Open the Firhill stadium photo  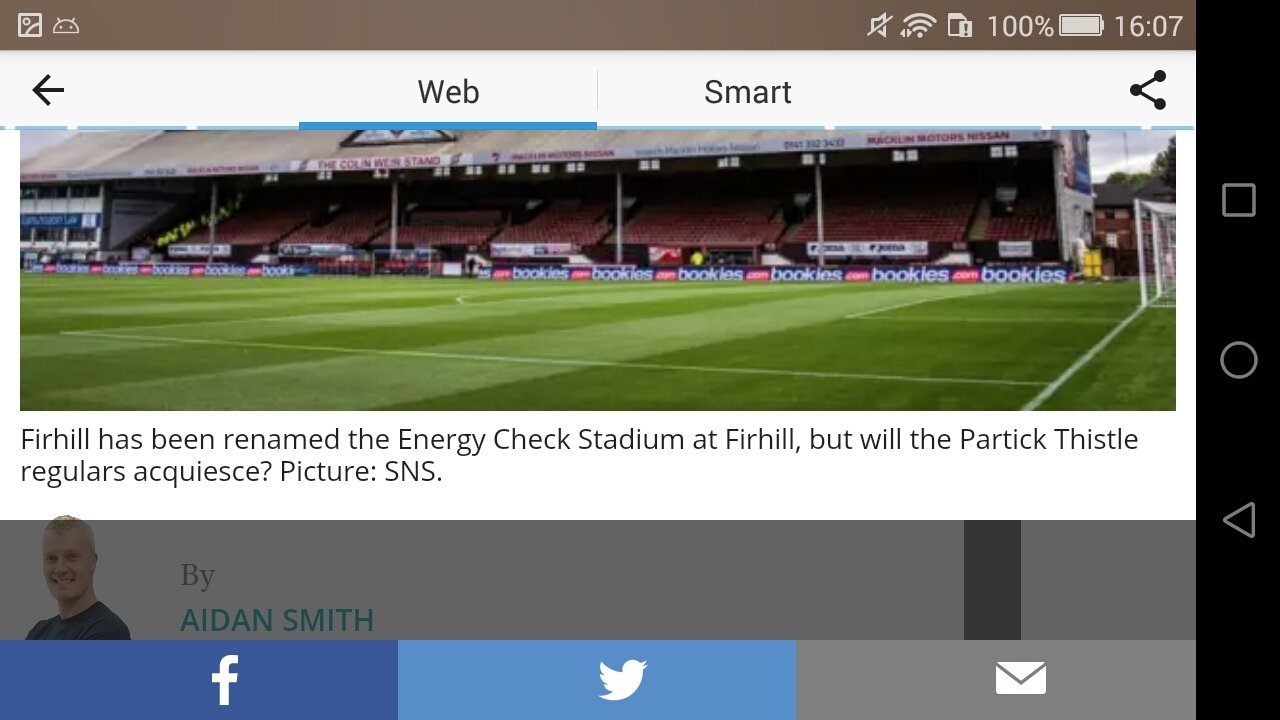(x=598, y=270)
